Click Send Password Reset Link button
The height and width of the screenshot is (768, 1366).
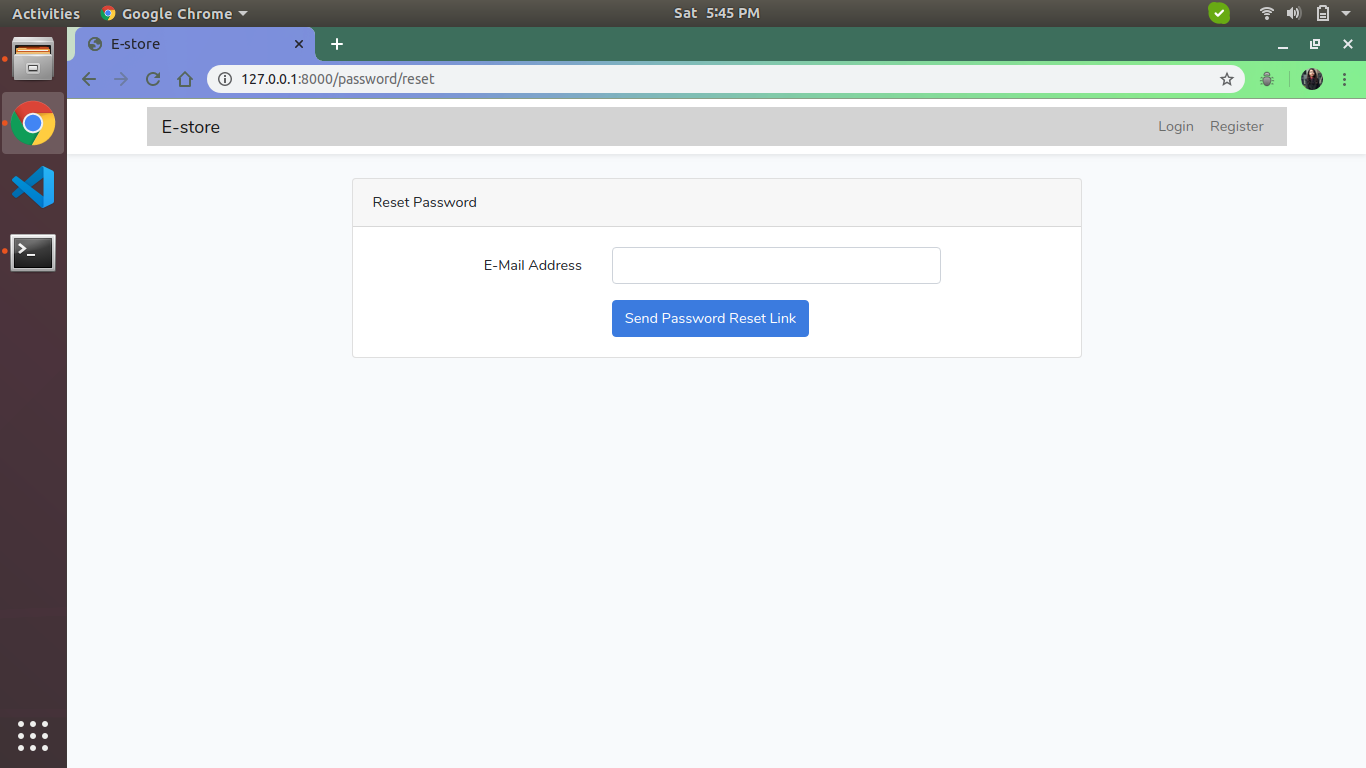710,318
